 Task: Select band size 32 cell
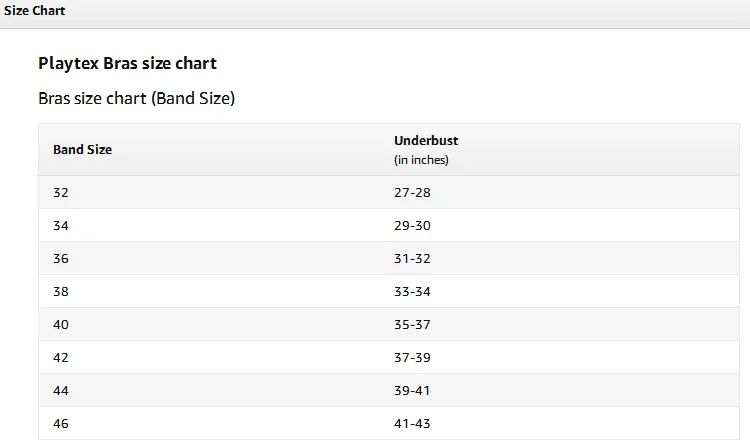pyautogui.click(x=61, y=192)
